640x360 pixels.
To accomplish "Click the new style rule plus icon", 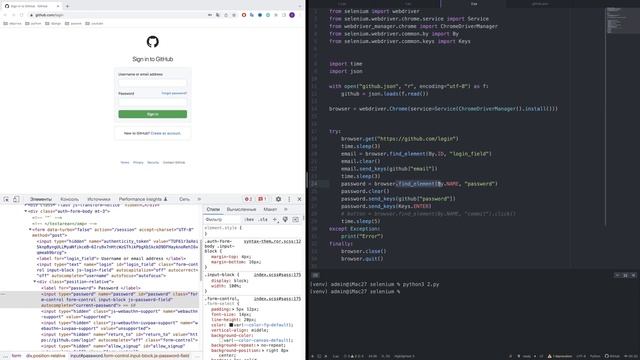I will pos(275,220).
